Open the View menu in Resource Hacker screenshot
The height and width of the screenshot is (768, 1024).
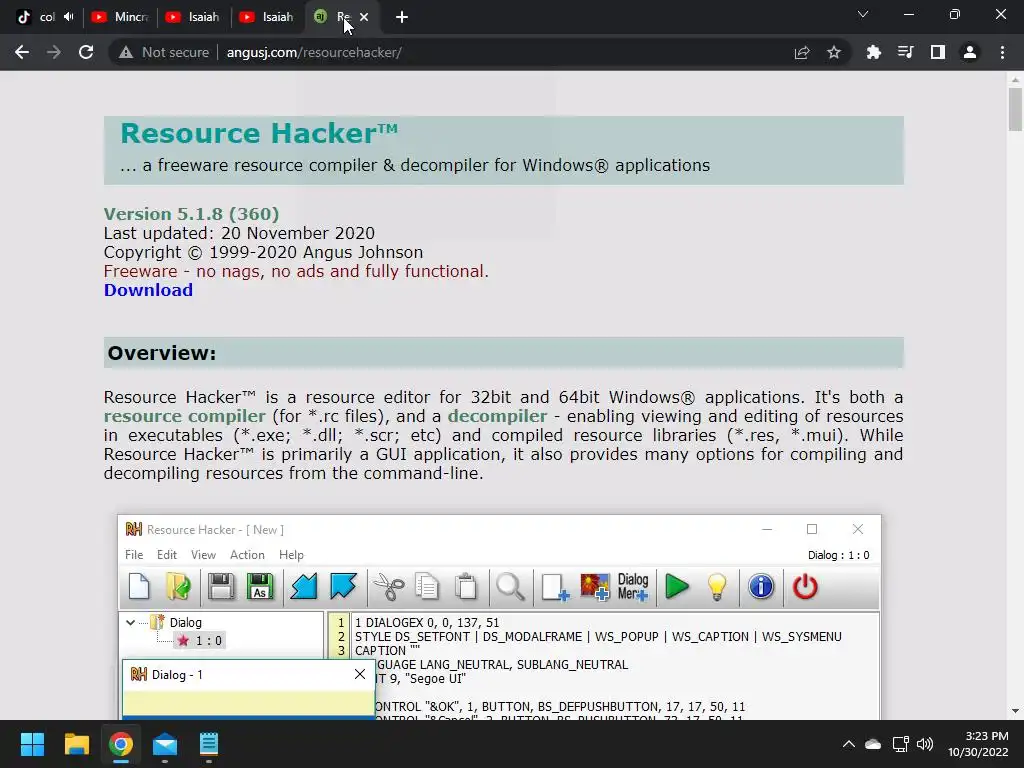point(203,554)
